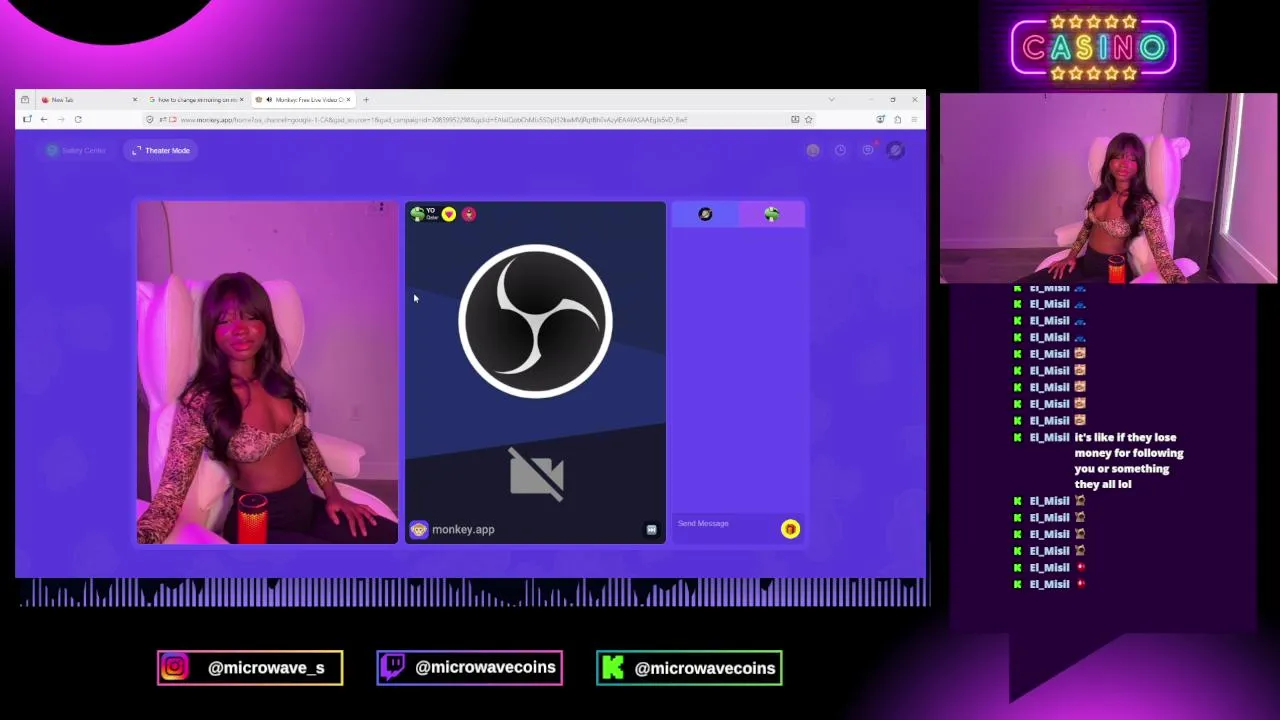Expand the tab list dropdown arrow
The image size is (1280, 720).
coord(831,100)
